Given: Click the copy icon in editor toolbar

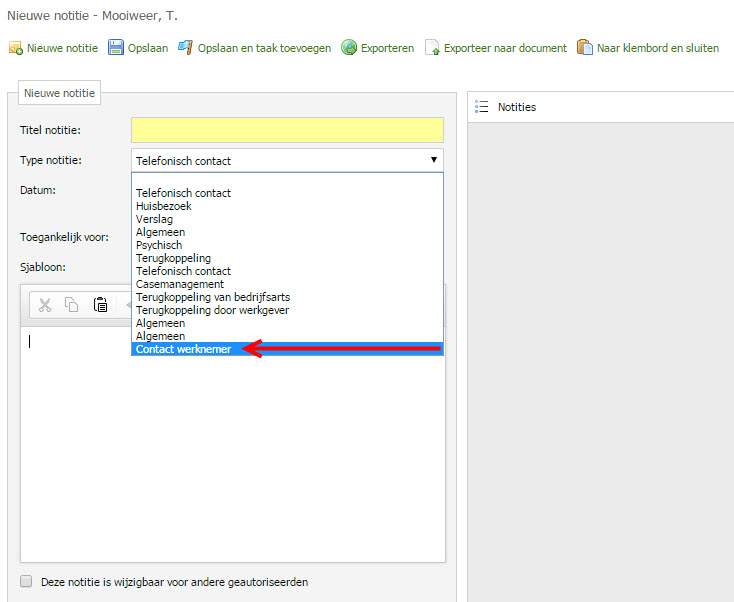Looking at the screenshot, I should [72, 305].
